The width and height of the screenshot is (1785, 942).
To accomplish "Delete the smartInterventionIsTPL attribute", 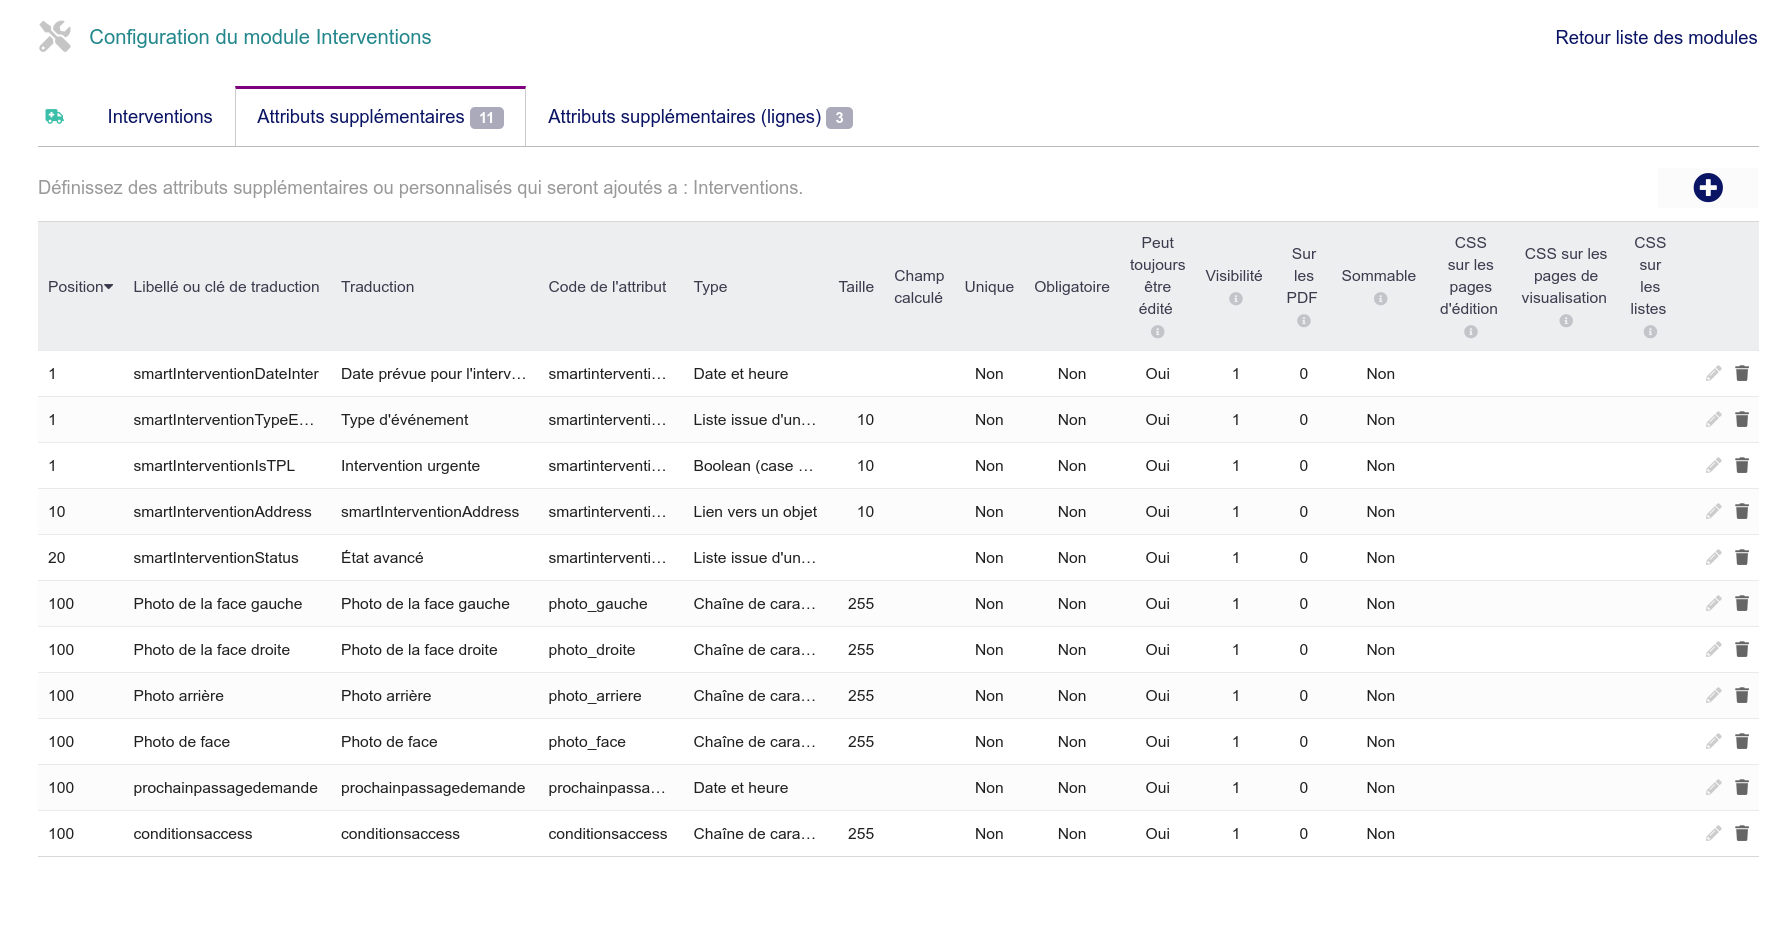I will [1741, 465].
